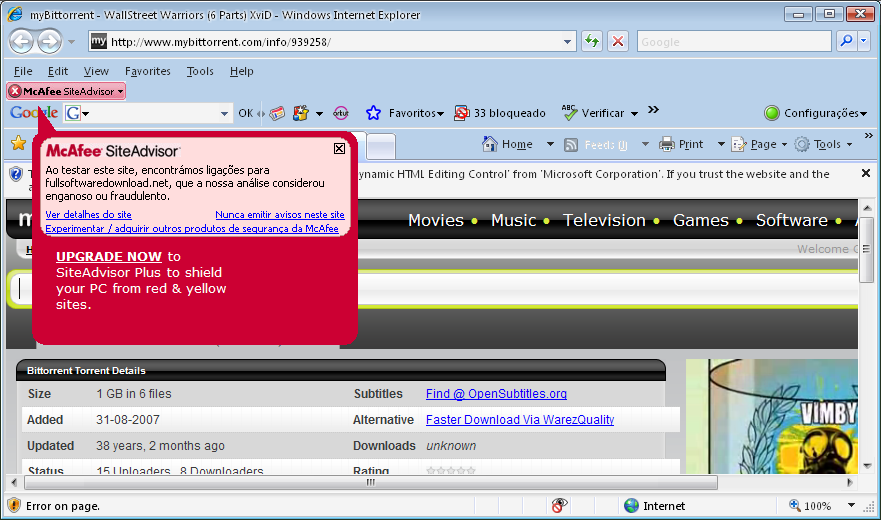The image size is (881, 520).
Task: Open the McAfee SiteAdvisor toolbar button
Action: point(66,91)
